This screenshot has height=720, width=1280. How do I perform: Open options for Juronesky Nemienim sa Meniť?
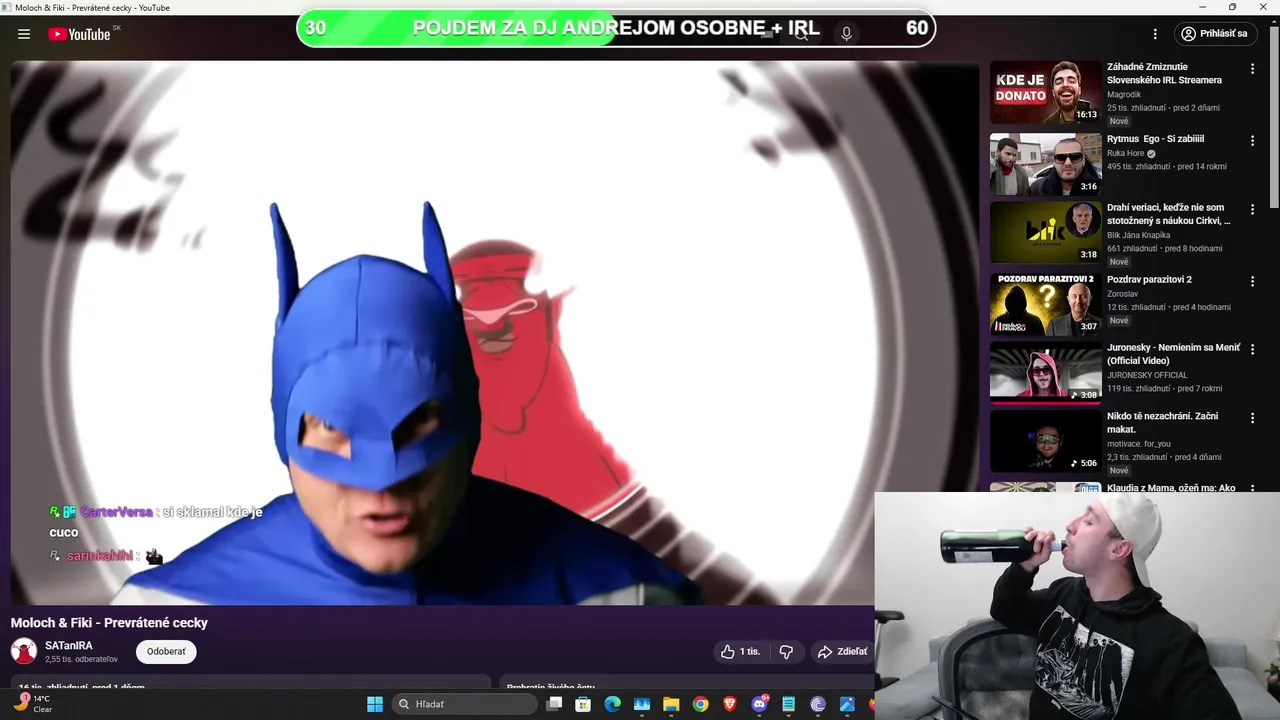[1252, 350]
